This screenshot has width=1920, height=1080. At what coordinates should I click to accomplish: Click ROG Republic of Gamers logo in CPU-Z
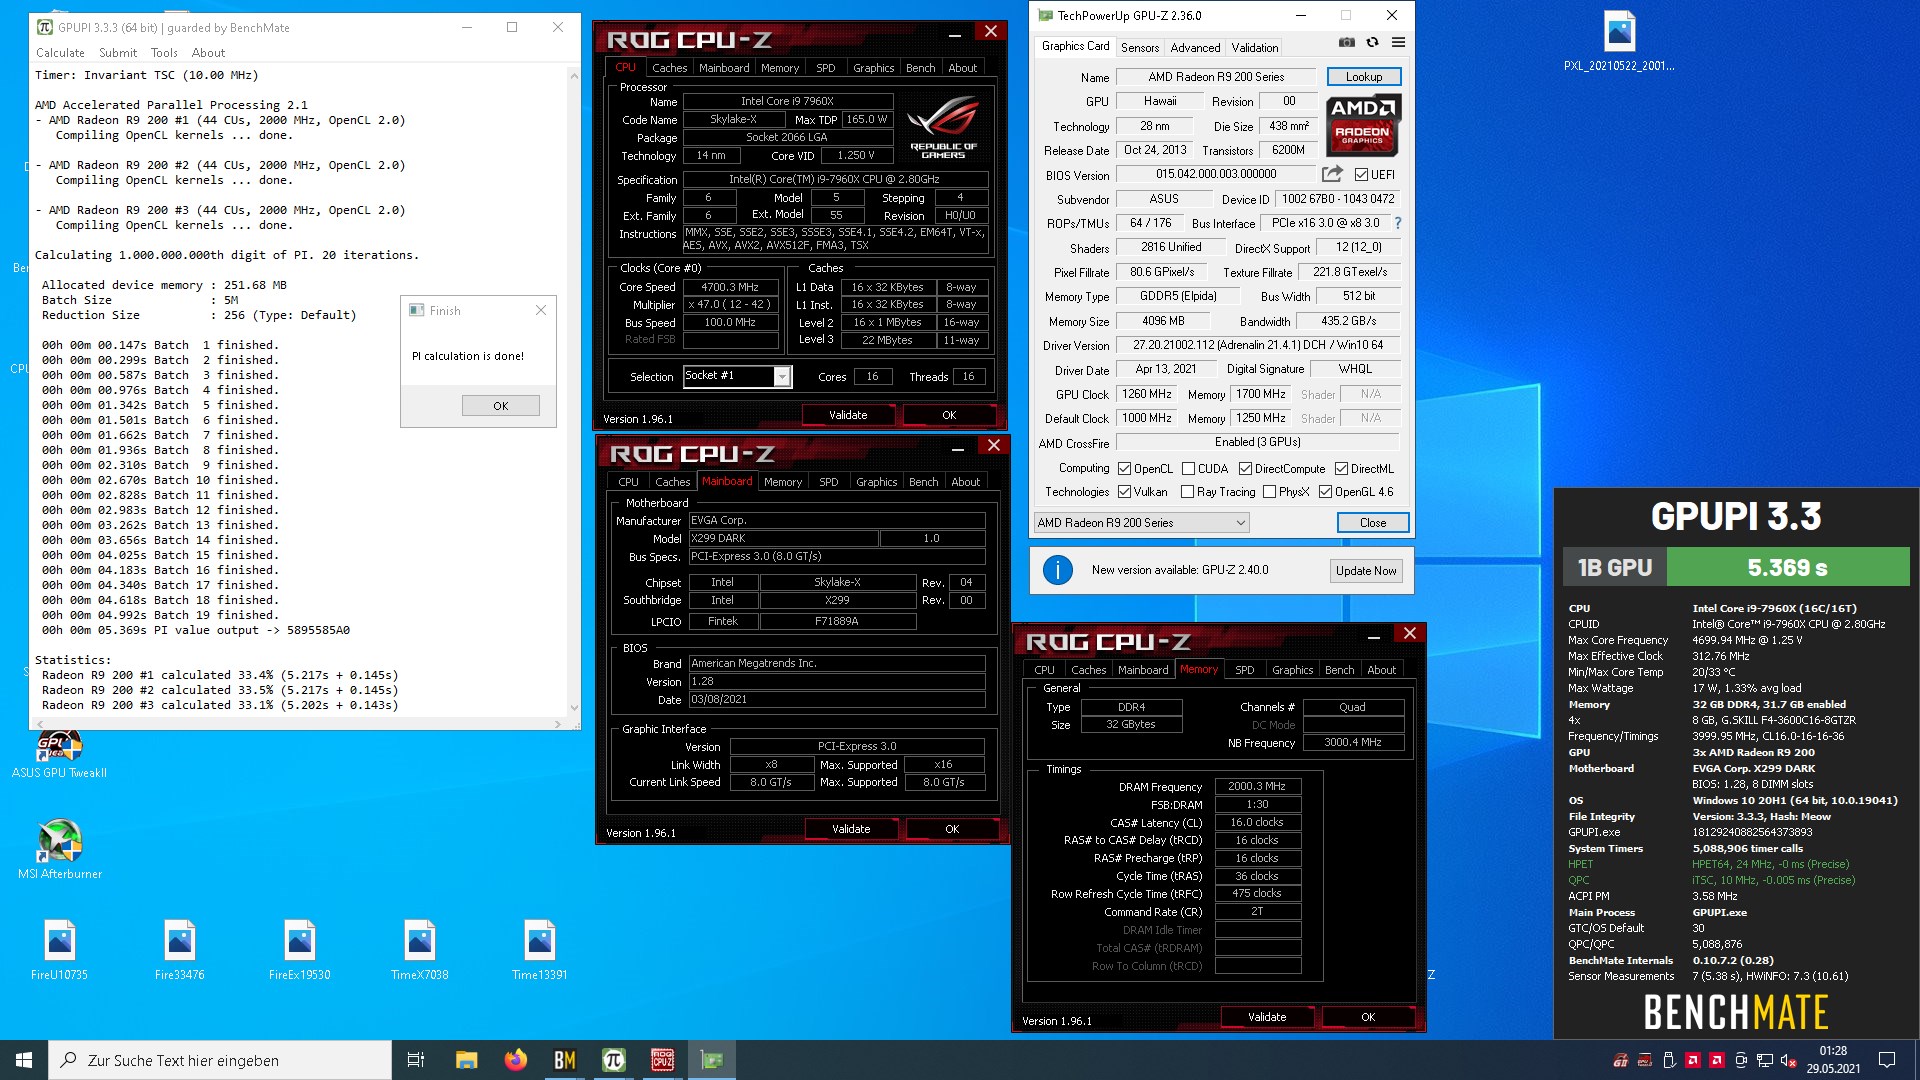[943, 127]
